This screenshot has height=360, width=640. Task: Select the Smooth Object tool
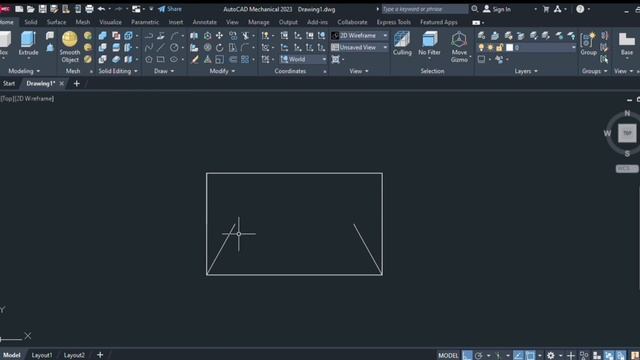(x=70, y=47)
